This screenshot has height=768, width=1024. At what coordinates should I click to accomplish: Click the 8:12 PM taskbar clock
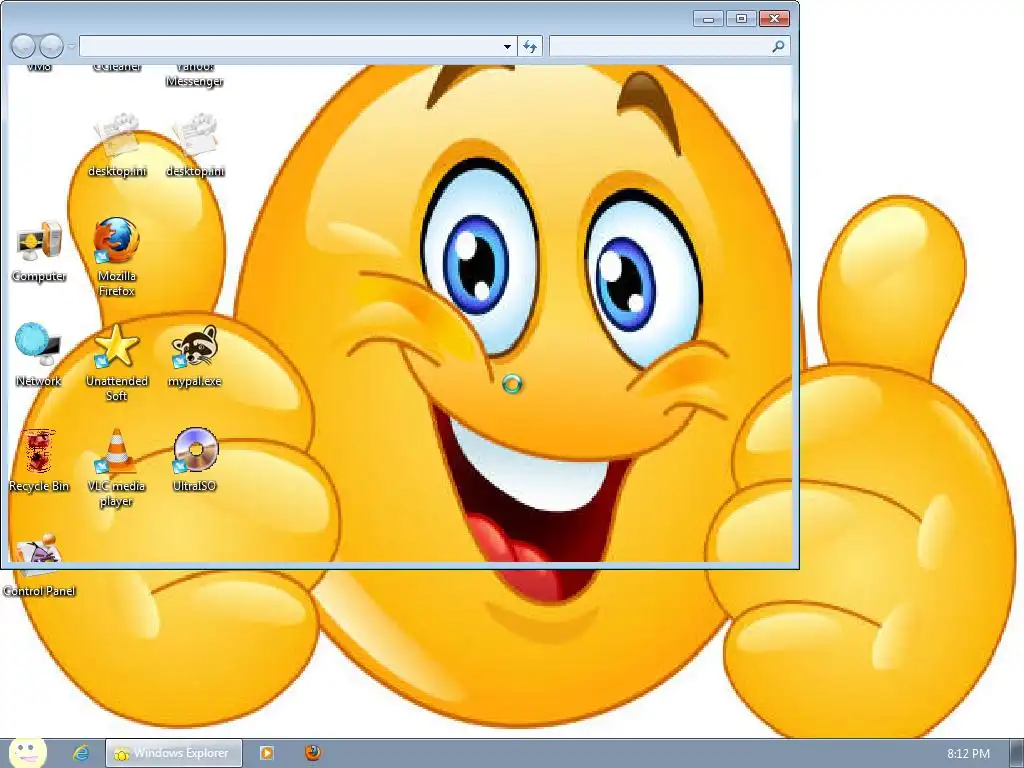968,754
